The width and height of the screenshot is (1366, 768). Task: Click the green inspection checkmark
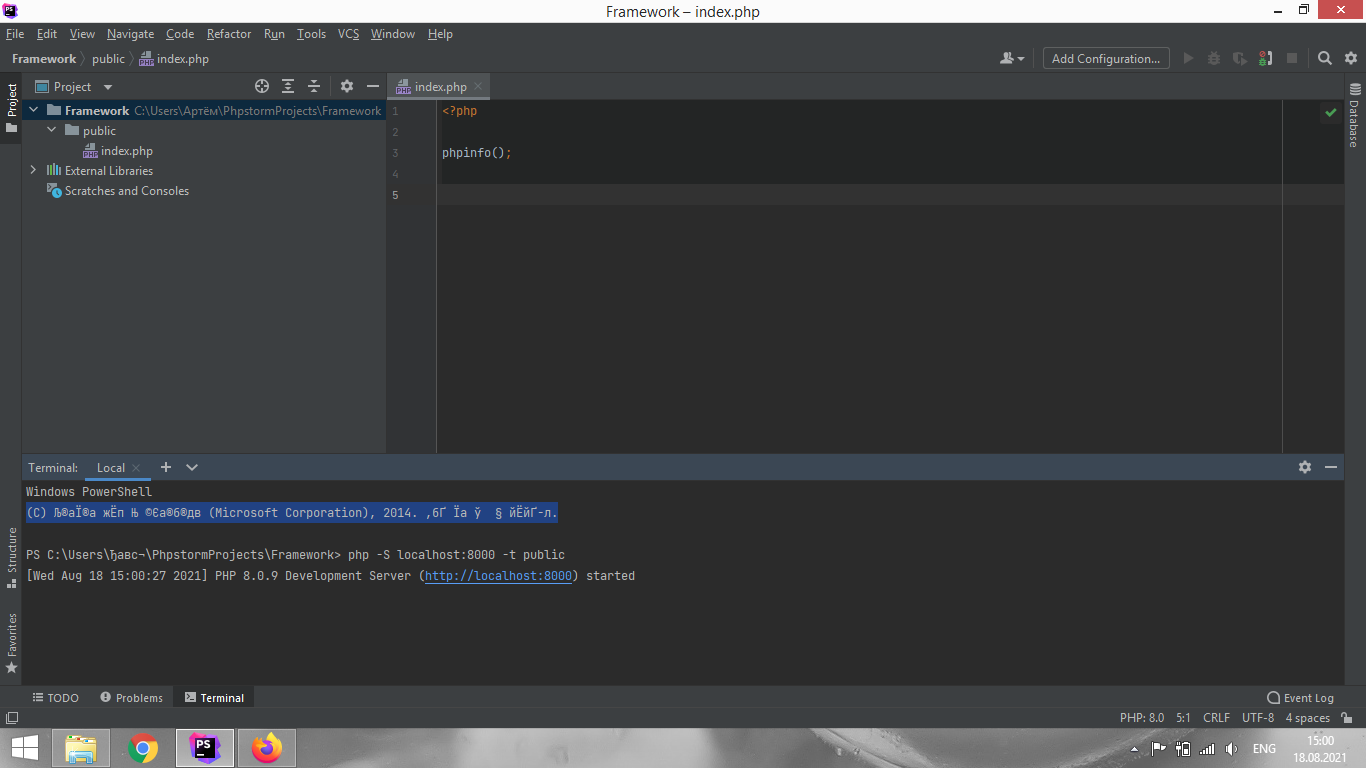point(1330,113)
